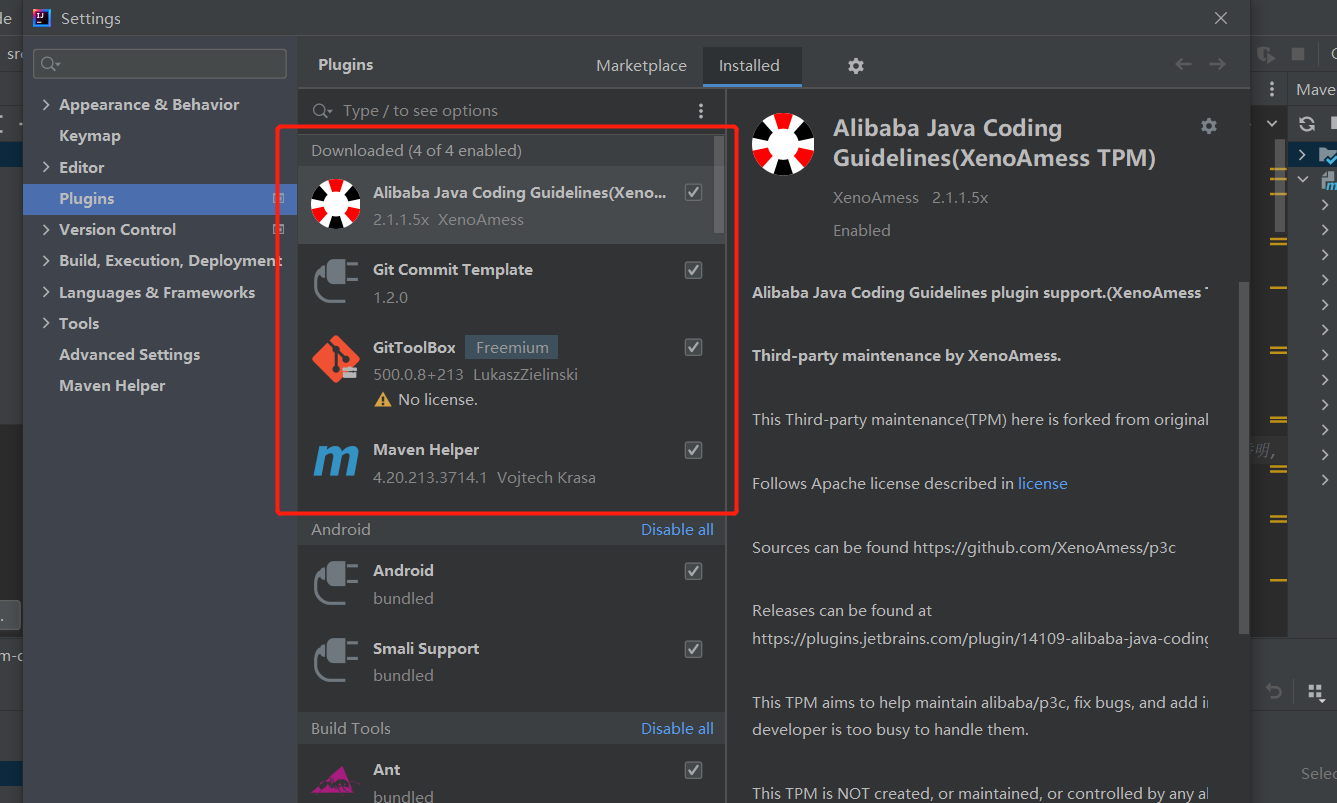1337x803 pixels.
Task: Select the Git Commit Template plugin name
Action: coord(453,270)
